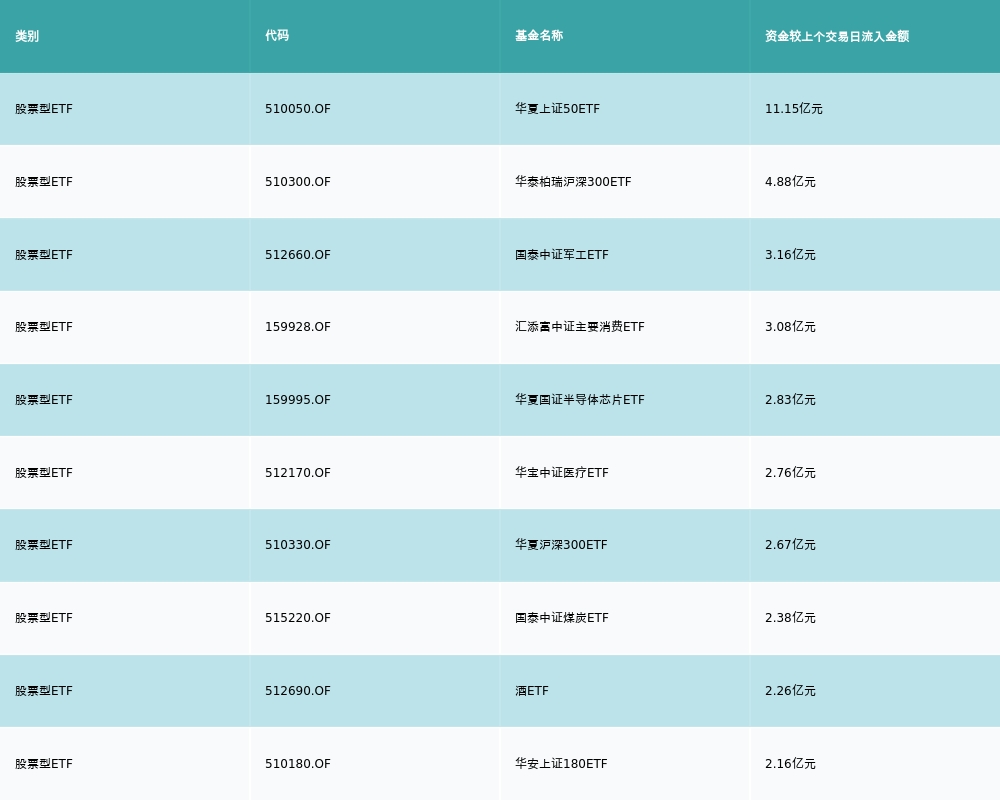Select inflow amount 2.16亿元

(790, 764)
